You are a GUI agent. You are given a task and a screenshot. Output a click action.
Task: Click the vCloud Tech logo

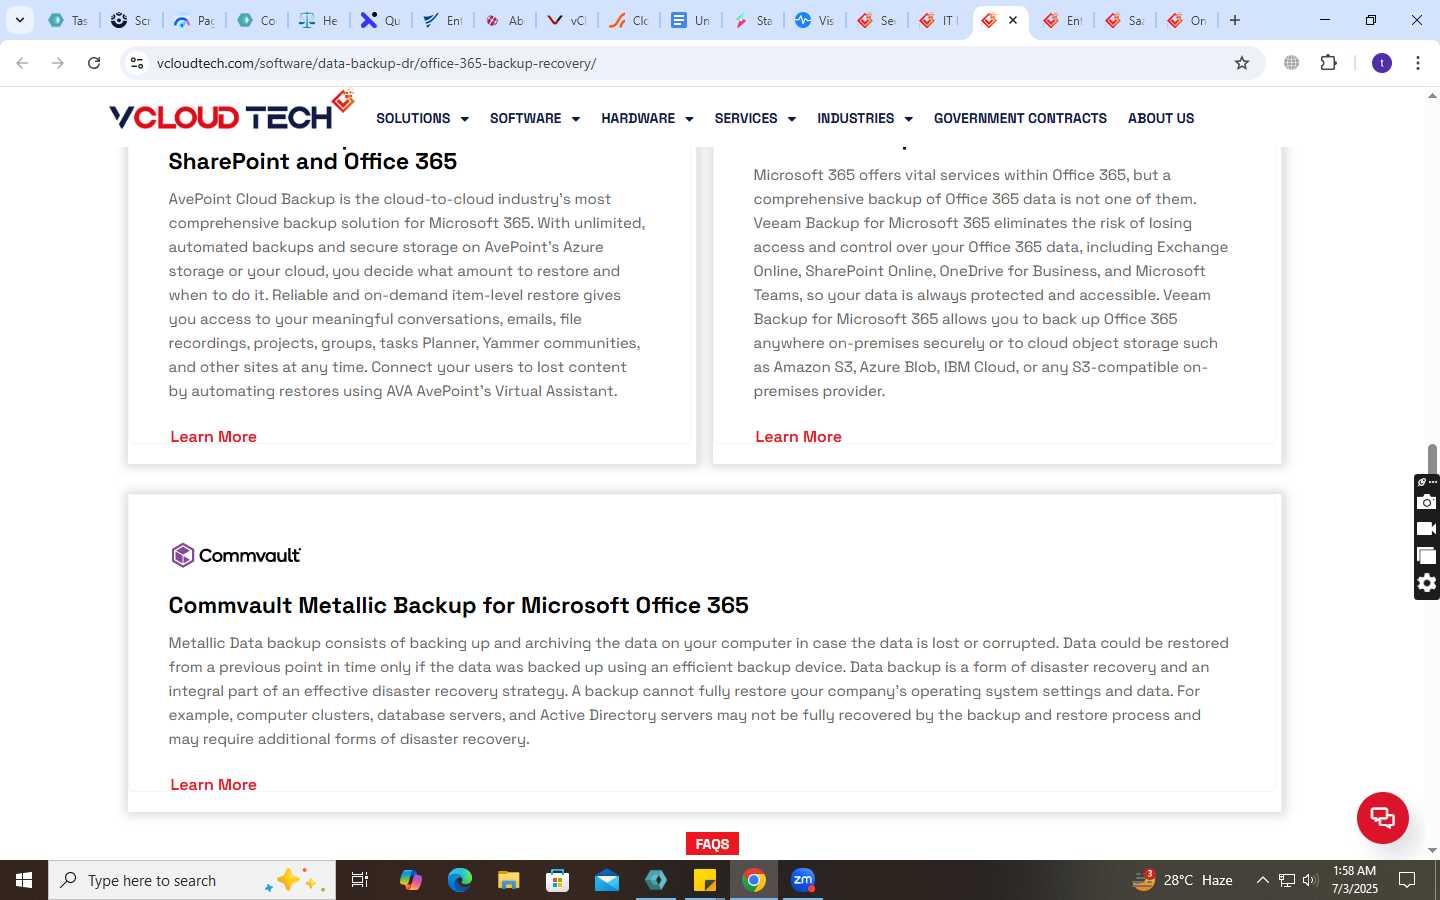pos(232,112)
